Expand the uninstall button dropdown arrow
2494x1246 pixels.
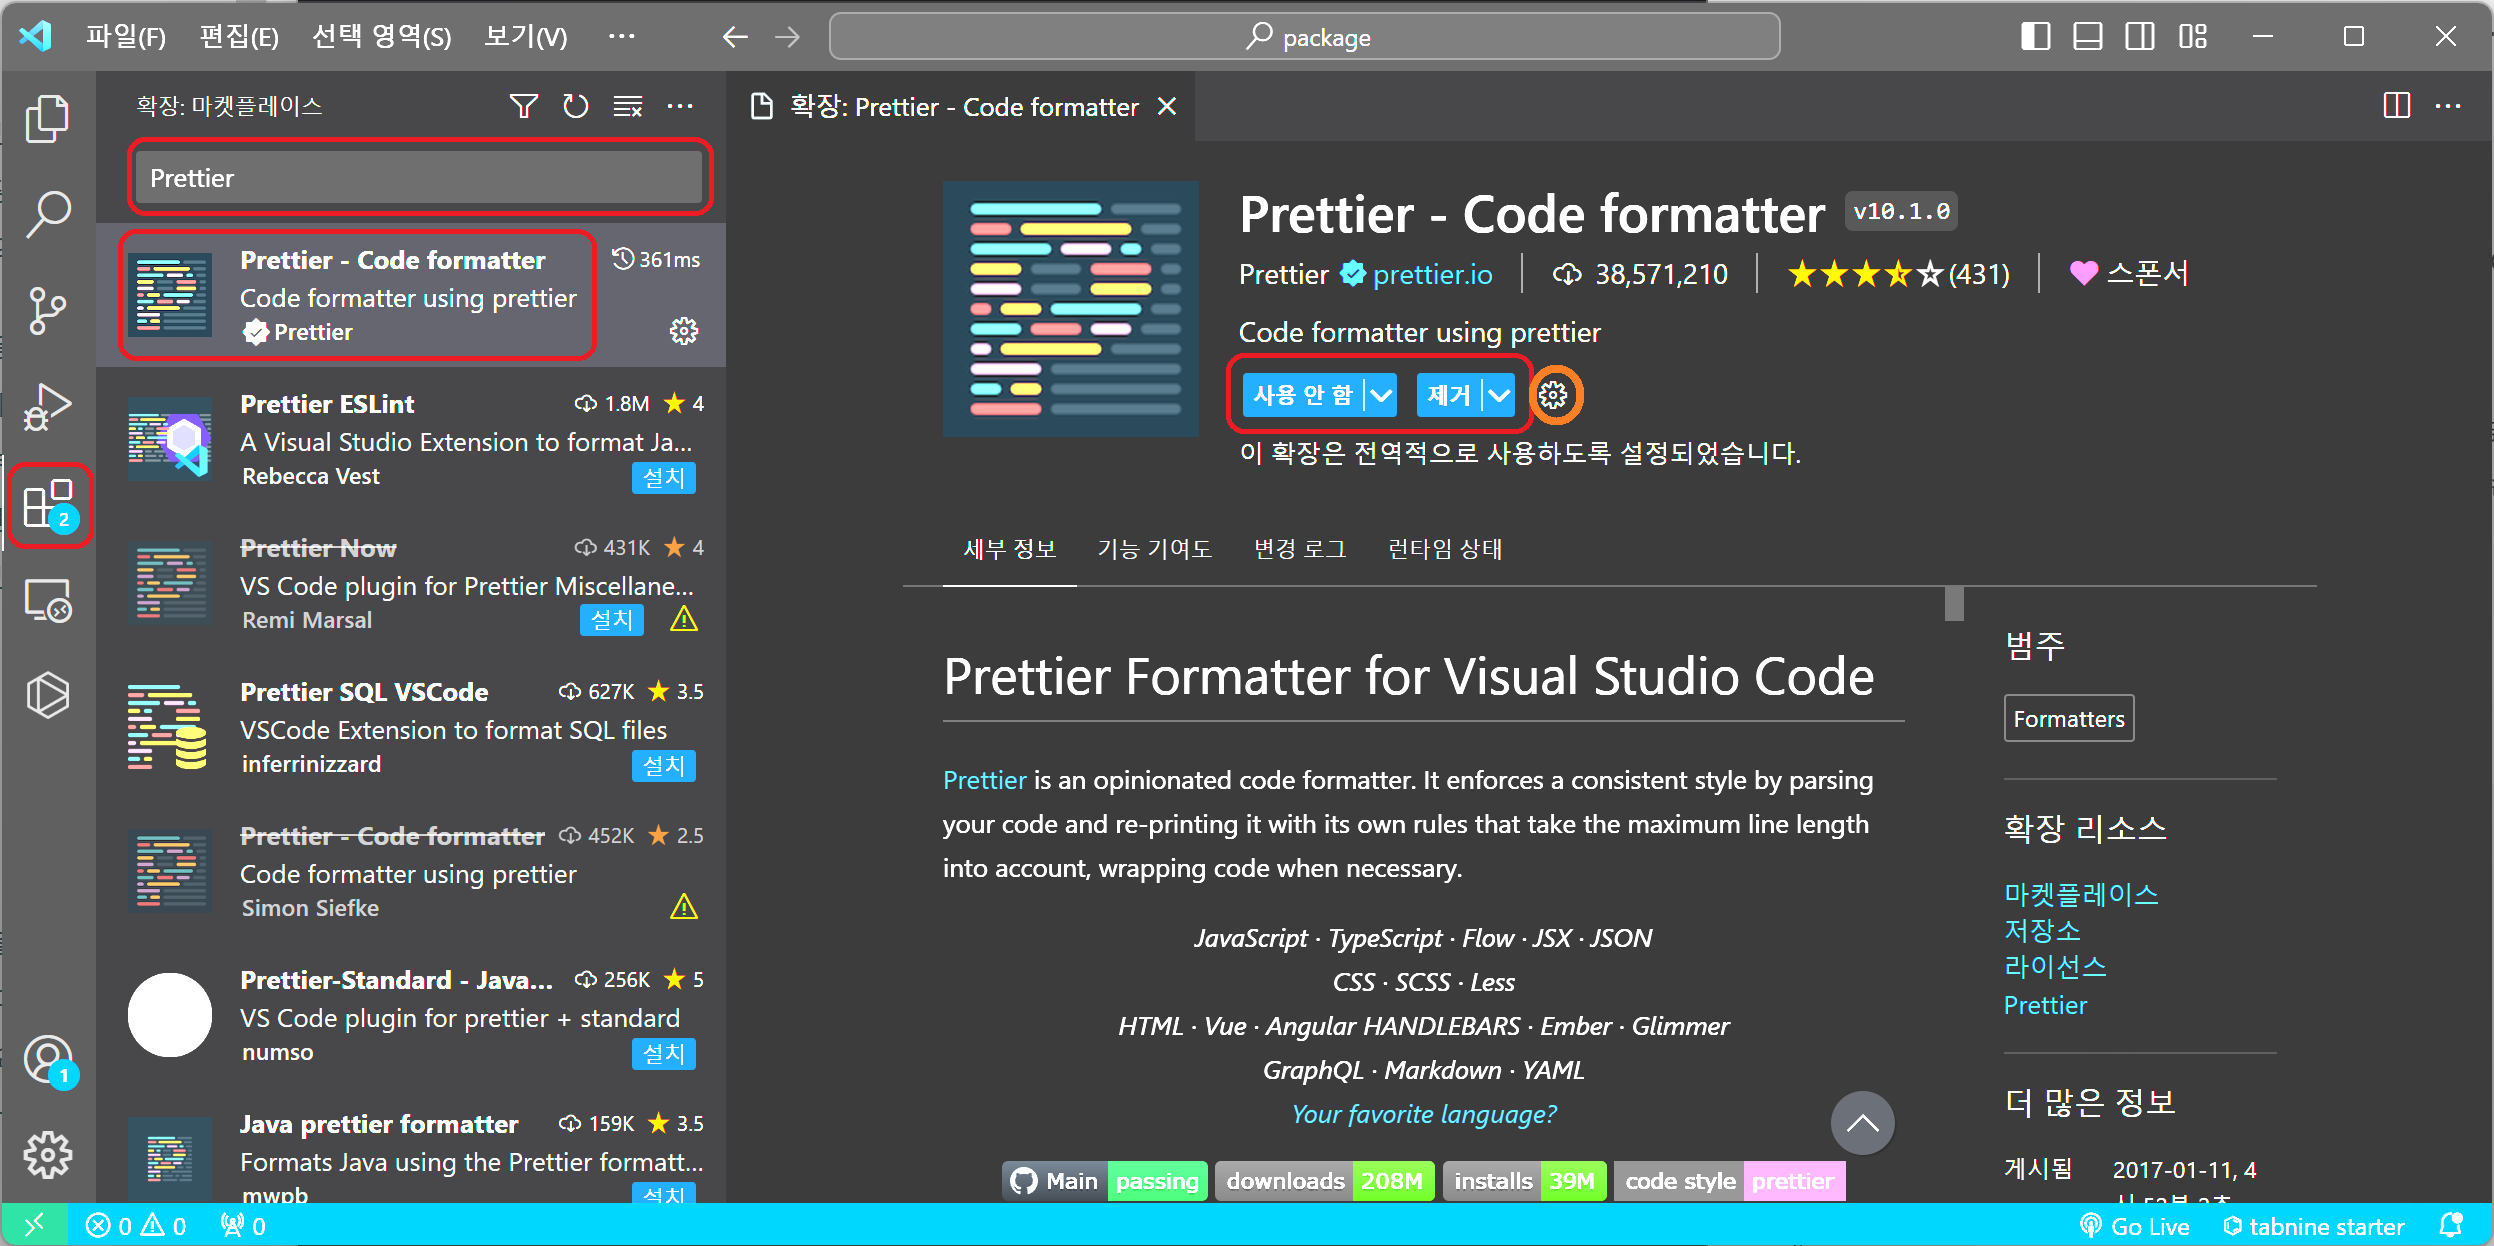point(1498,395)
